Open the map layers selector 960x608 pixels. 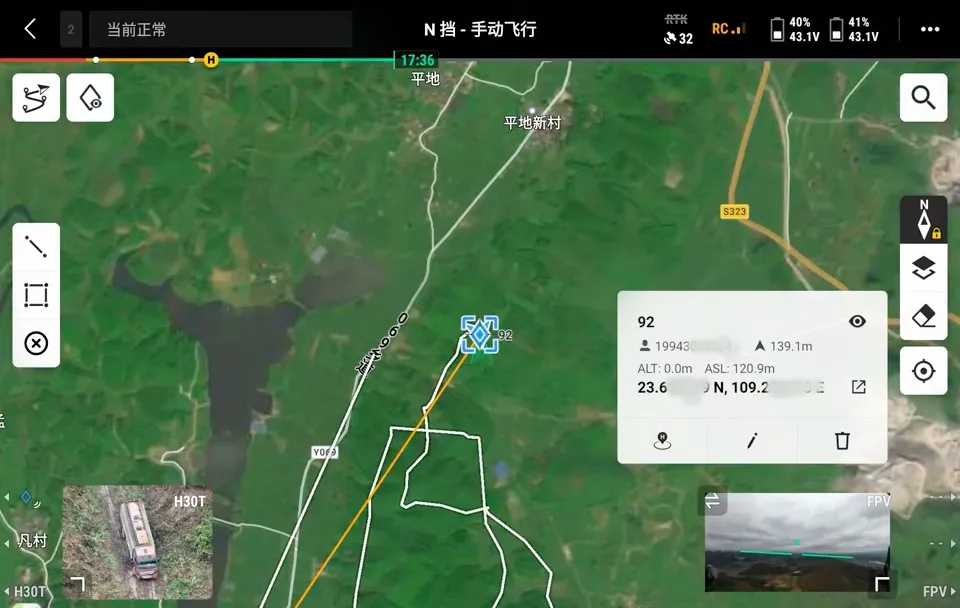(x=923, y=268)
